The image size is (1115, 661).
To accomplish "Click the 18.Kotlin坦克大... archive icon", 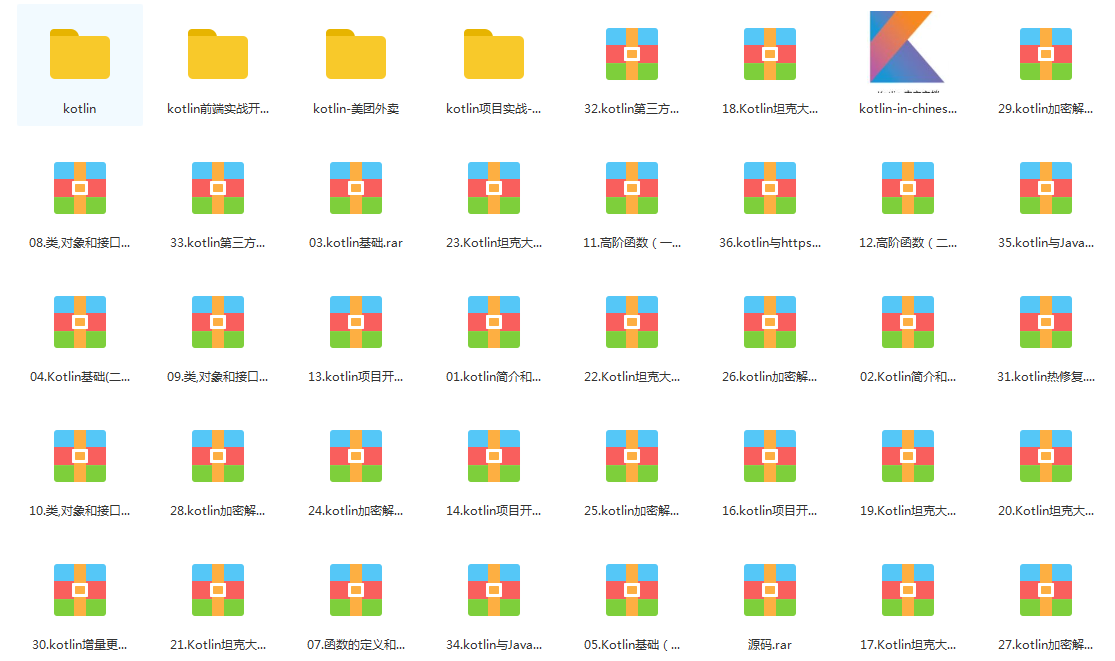I will [x=769, y=54].
